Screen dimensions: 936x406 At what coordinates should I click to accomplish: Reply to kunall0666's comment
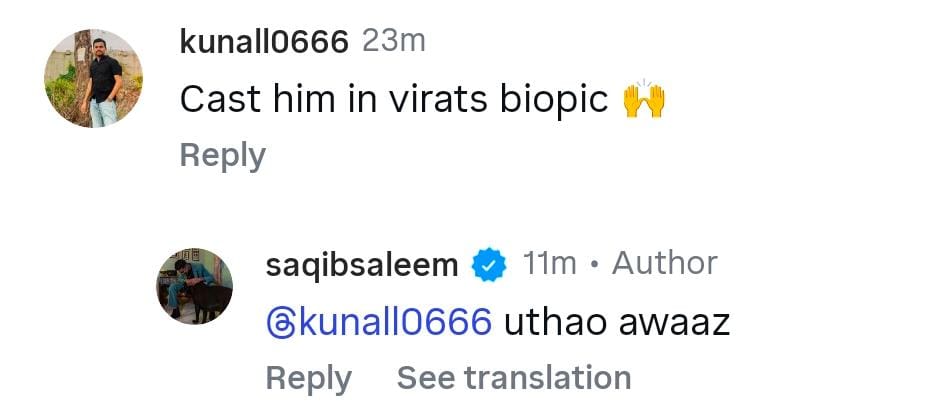tap(222, 155)
